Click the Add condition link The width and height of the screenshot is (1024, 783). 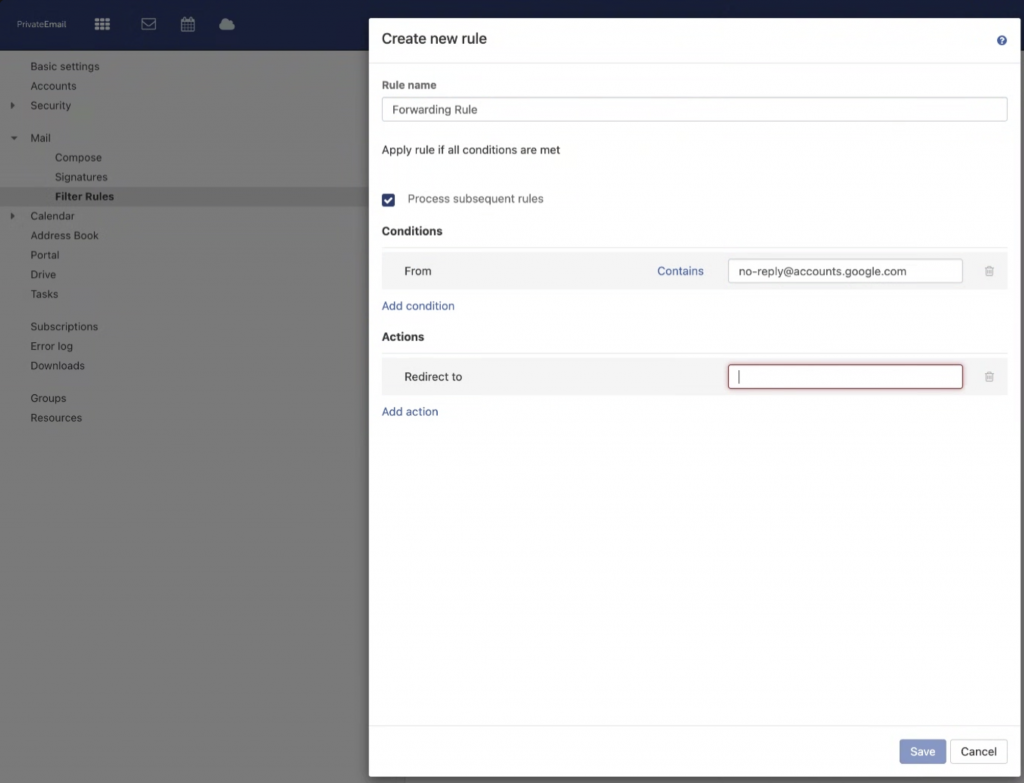point(418,306)
